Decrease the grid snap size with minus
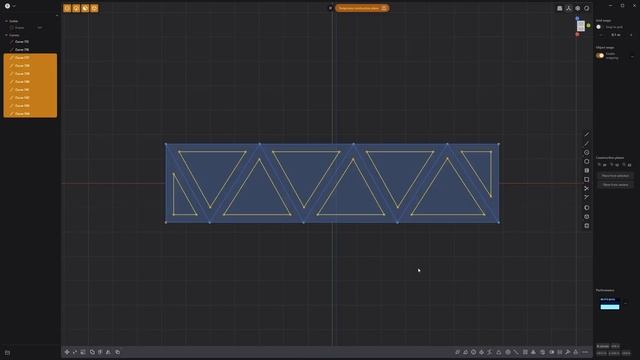640x360 pixels. coord(601,35)
